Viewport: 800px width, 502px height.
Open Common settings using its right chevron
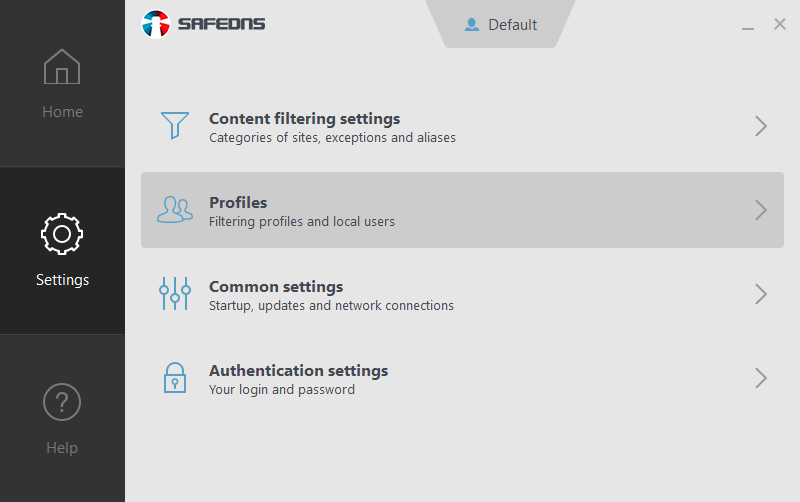pos(761,294)
